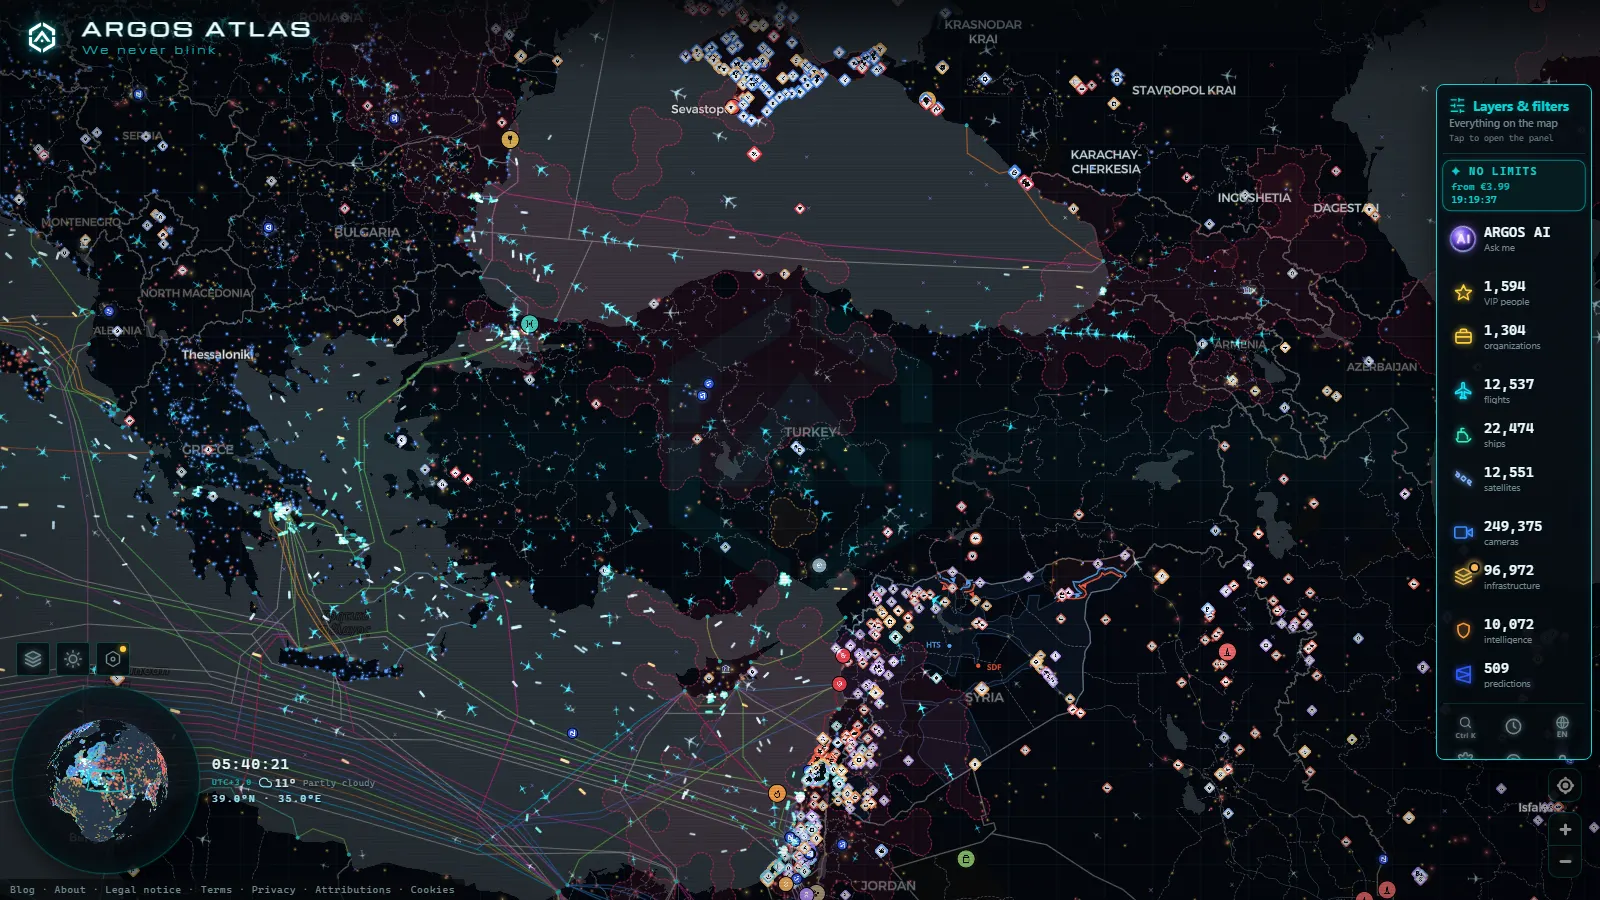The width and height of the screenshot is (1600, 900).
Task: Toggle the intelligence shield layer
Action: pyautogui.click(x=1463, y=631)
